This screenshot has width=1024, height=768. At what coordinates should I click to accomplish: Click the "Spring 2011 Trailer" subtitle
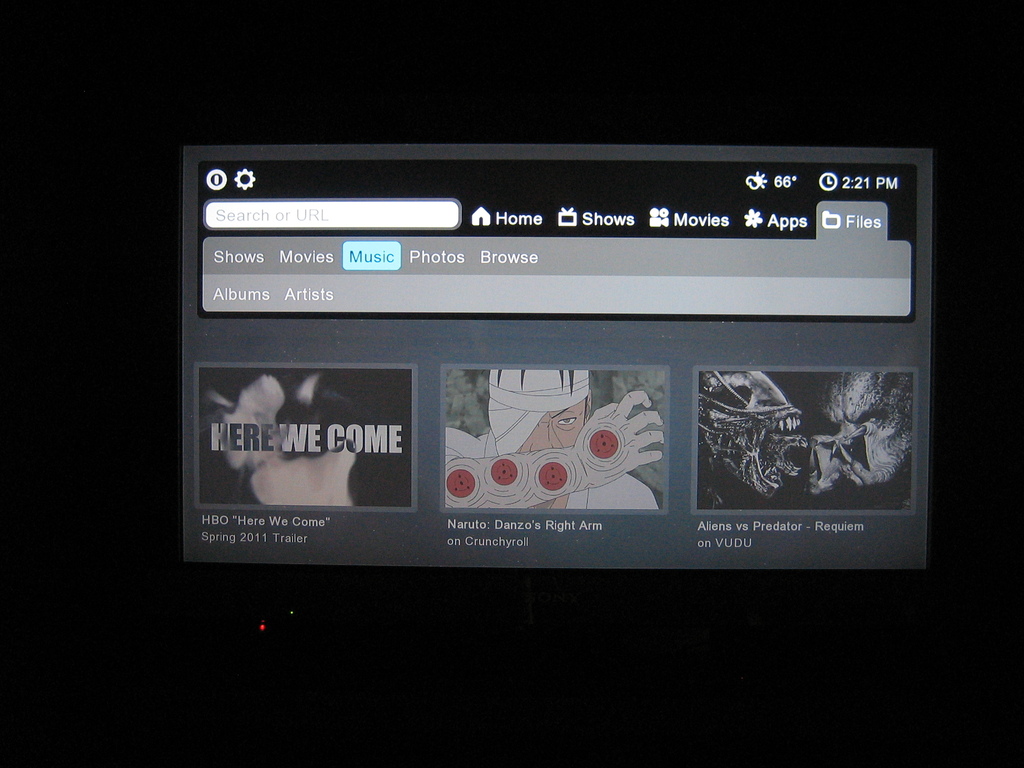254,538
